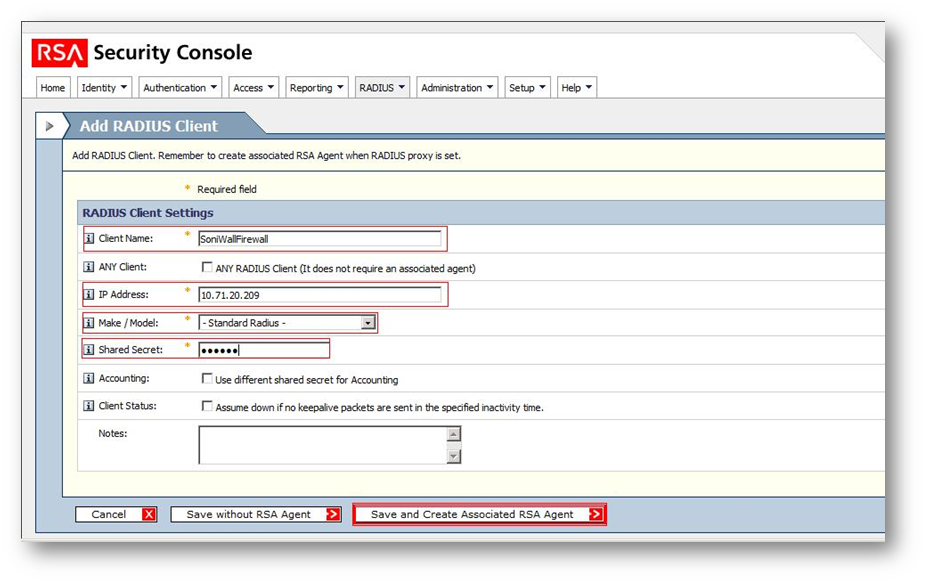Open info icon beside Shared Secret
Image resolution: width=927 pixels, height=584 pixels.
click(x=89, y=349)
